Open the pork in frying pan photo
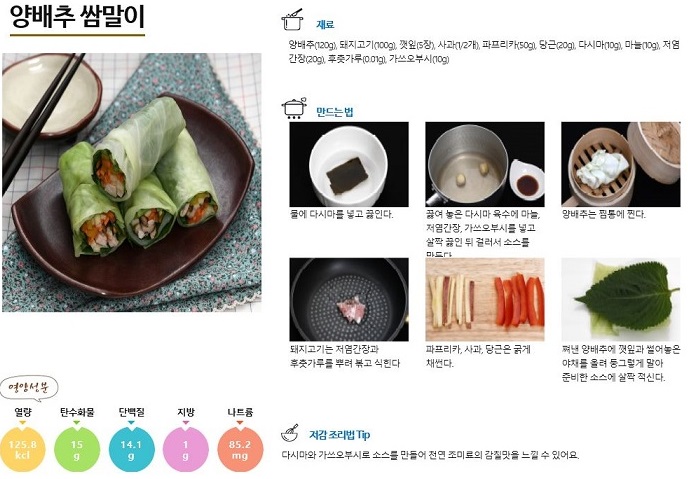The width and height of the screenshot is (688, 479). pos(349,300)
